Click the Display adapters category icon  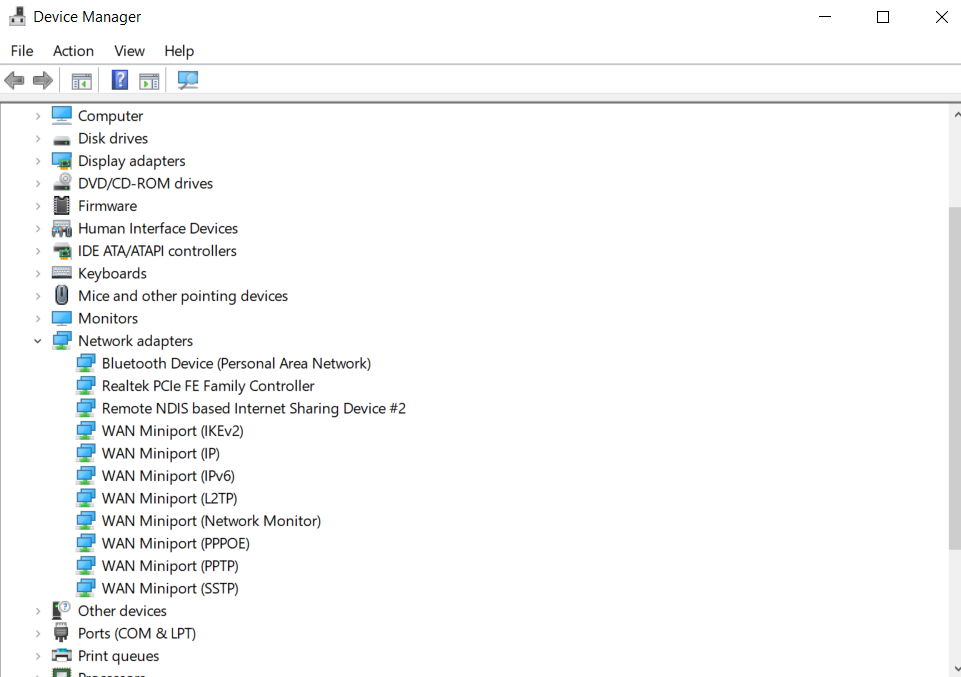pyautogui.click(x=61, y=161)
